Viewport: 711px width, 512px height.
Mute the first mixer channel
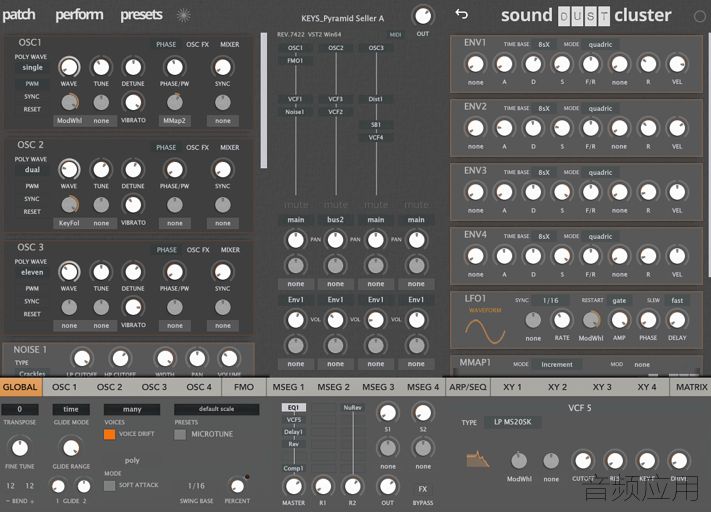(x=296, y=205)
